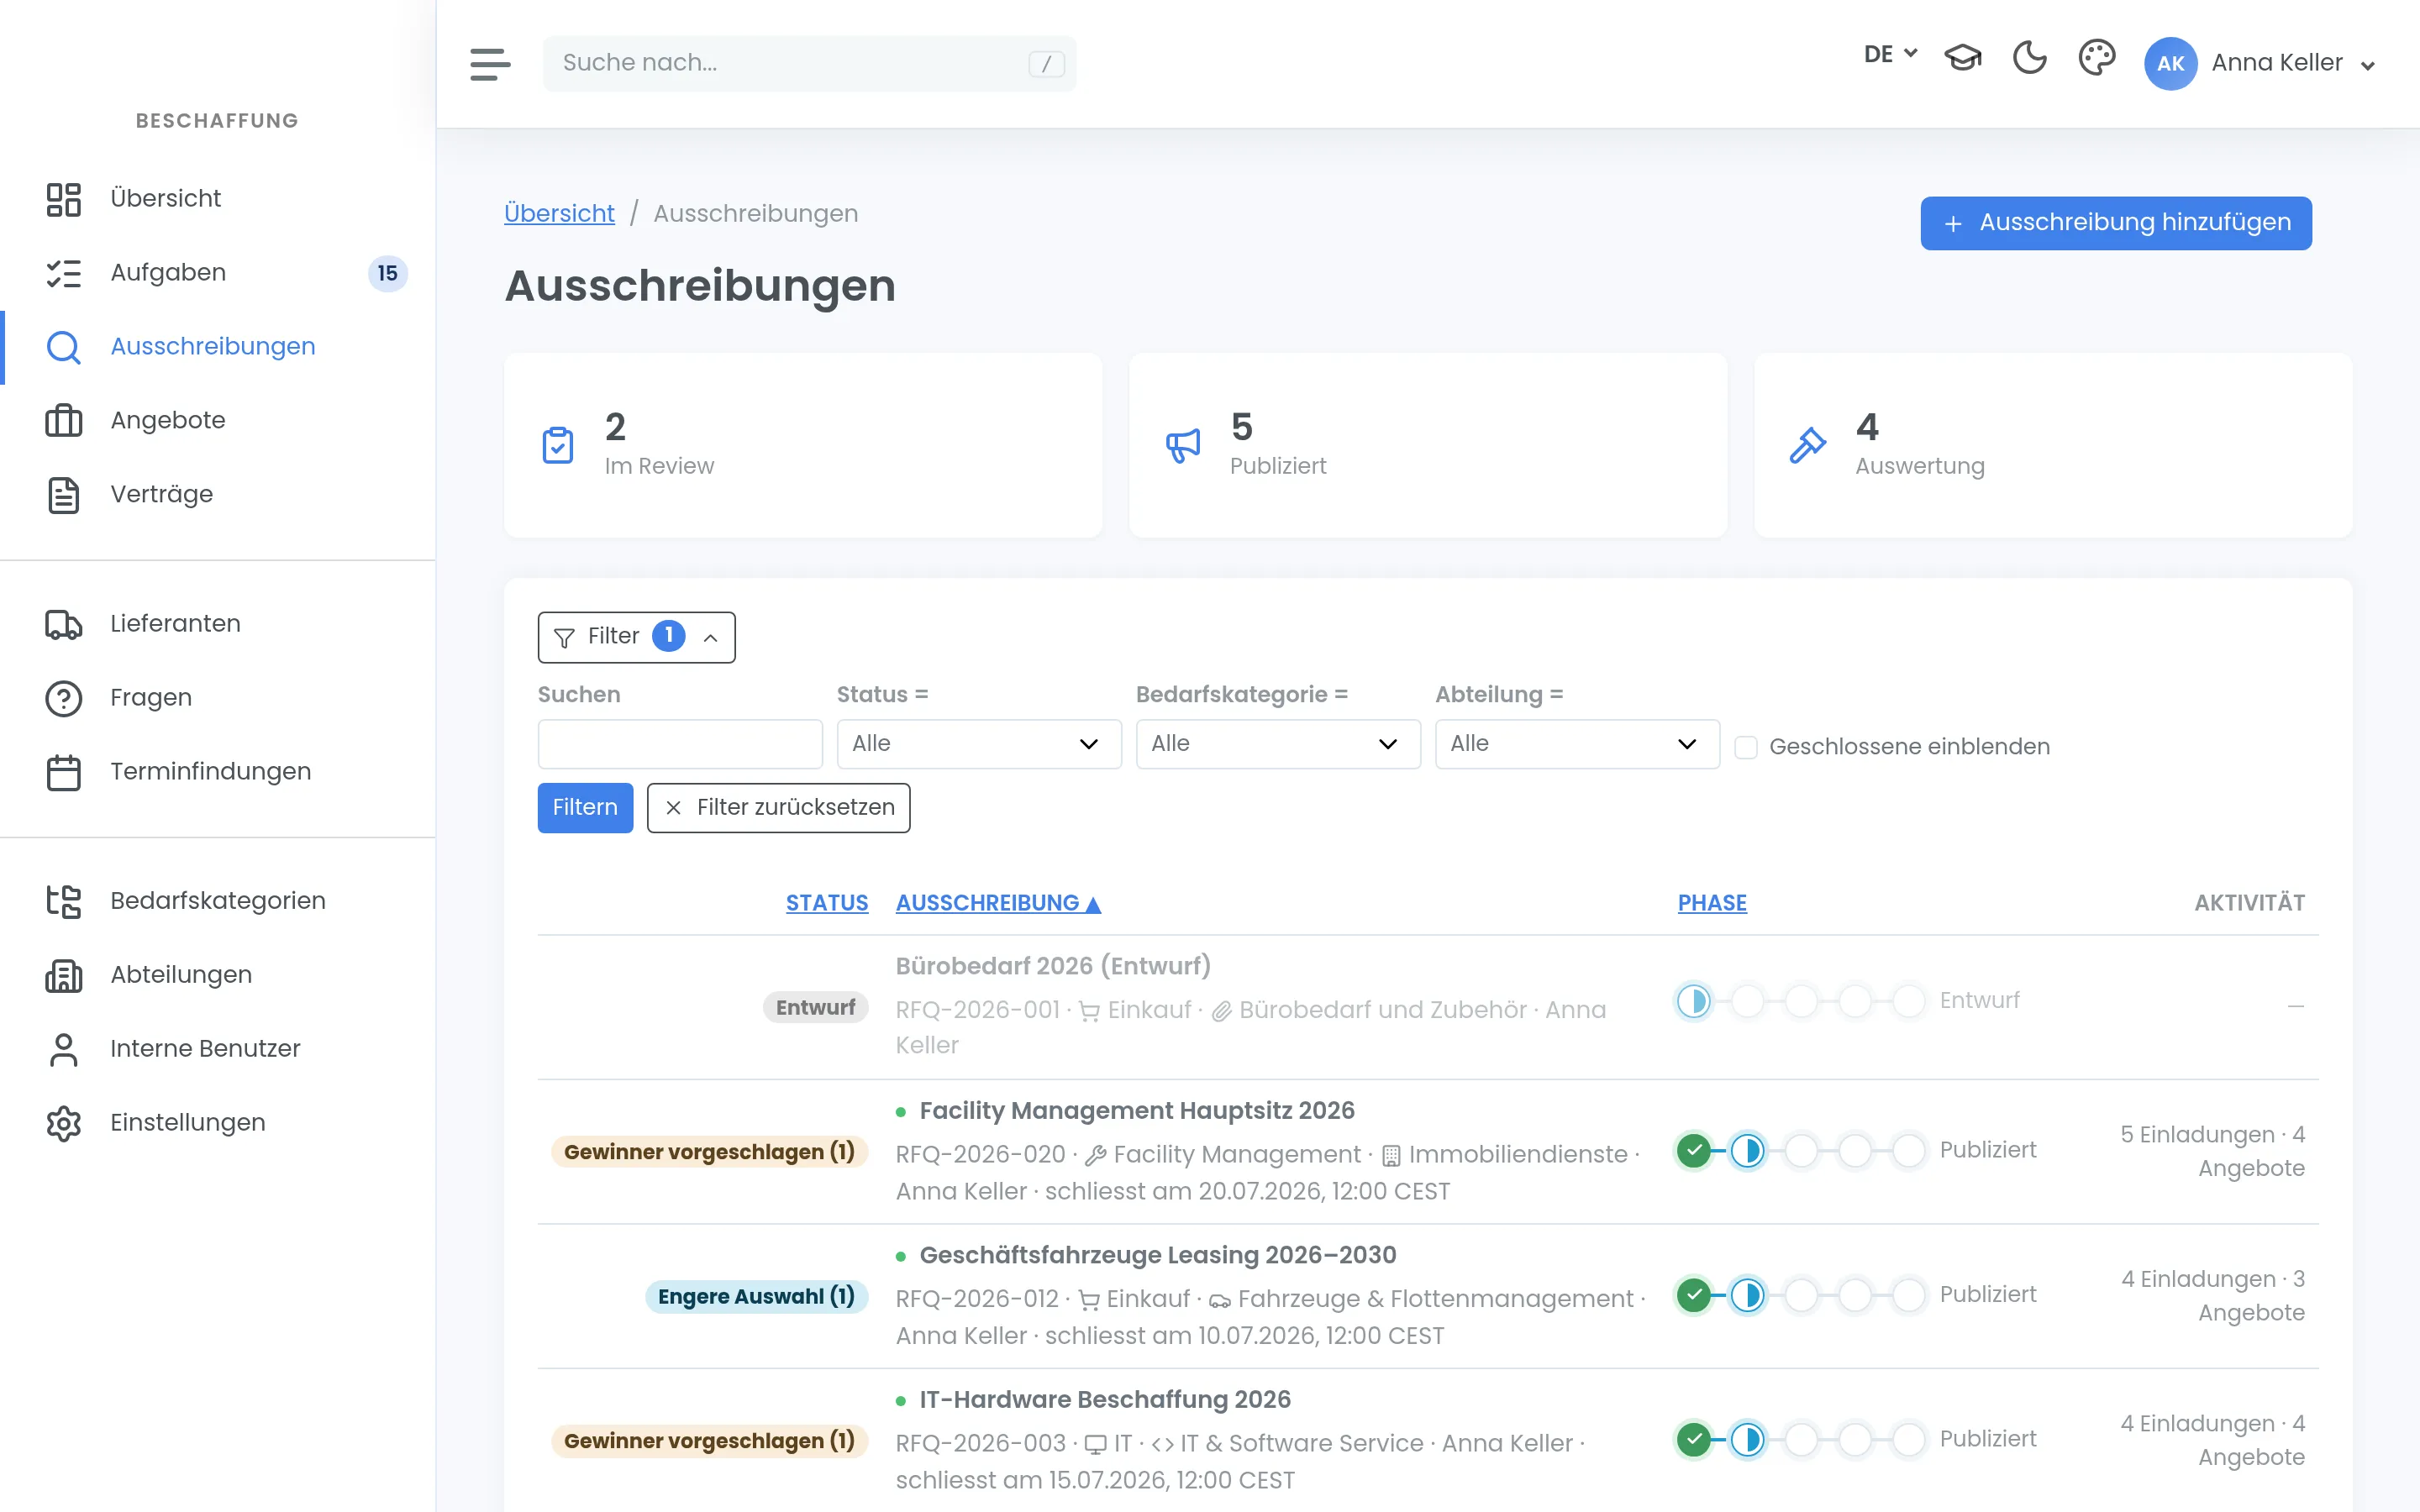Click the blue Filtern button
The width and height of the screenshot is (2420, 1512).
coord(585,807)
